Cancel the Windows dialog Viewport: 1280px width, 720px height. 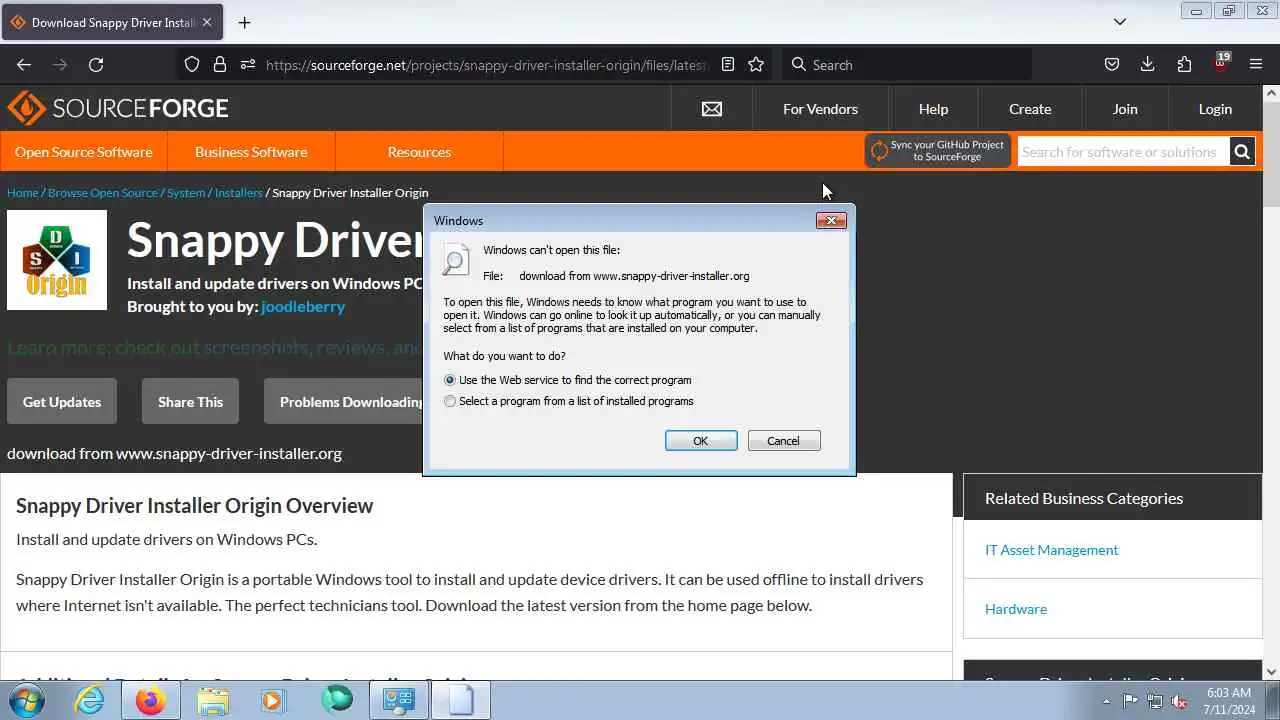(784, 441)
